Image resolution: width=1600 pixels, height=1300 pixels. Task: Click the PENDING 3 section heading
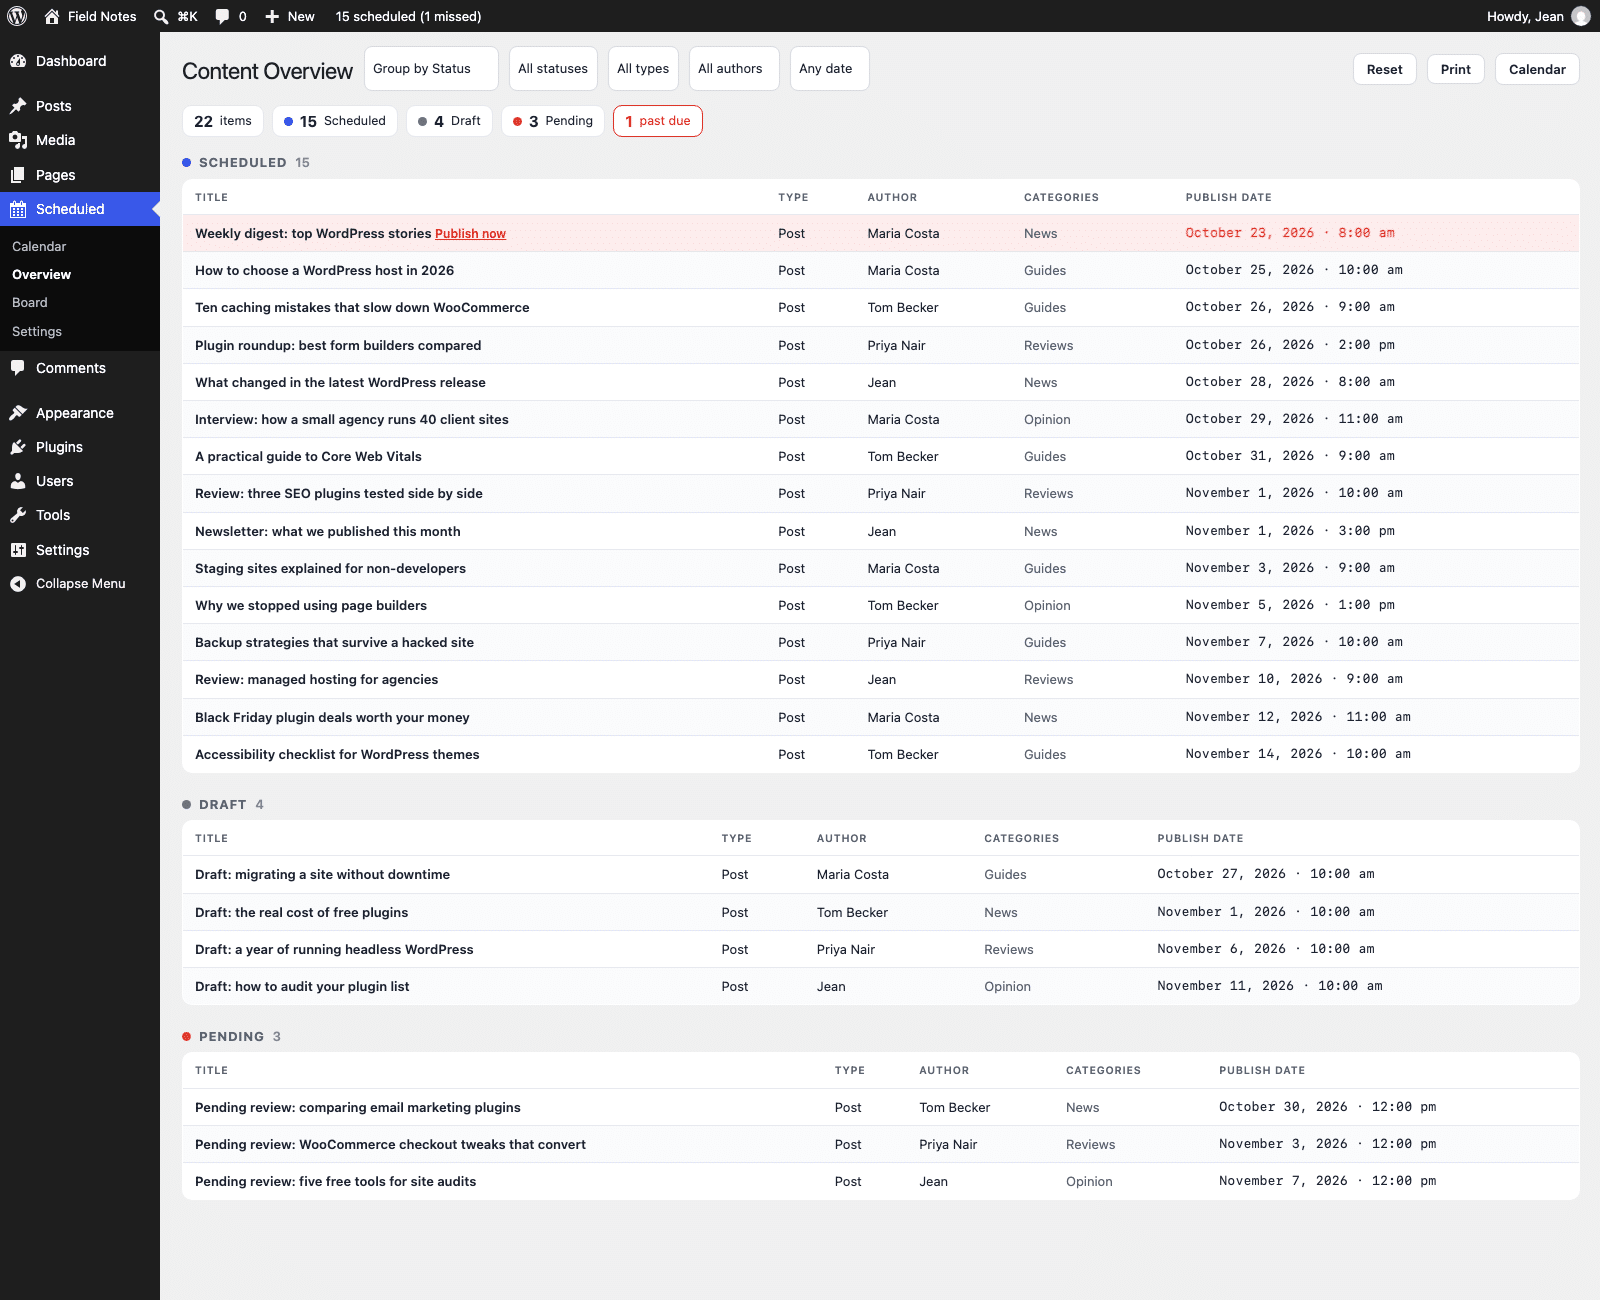232,1036
